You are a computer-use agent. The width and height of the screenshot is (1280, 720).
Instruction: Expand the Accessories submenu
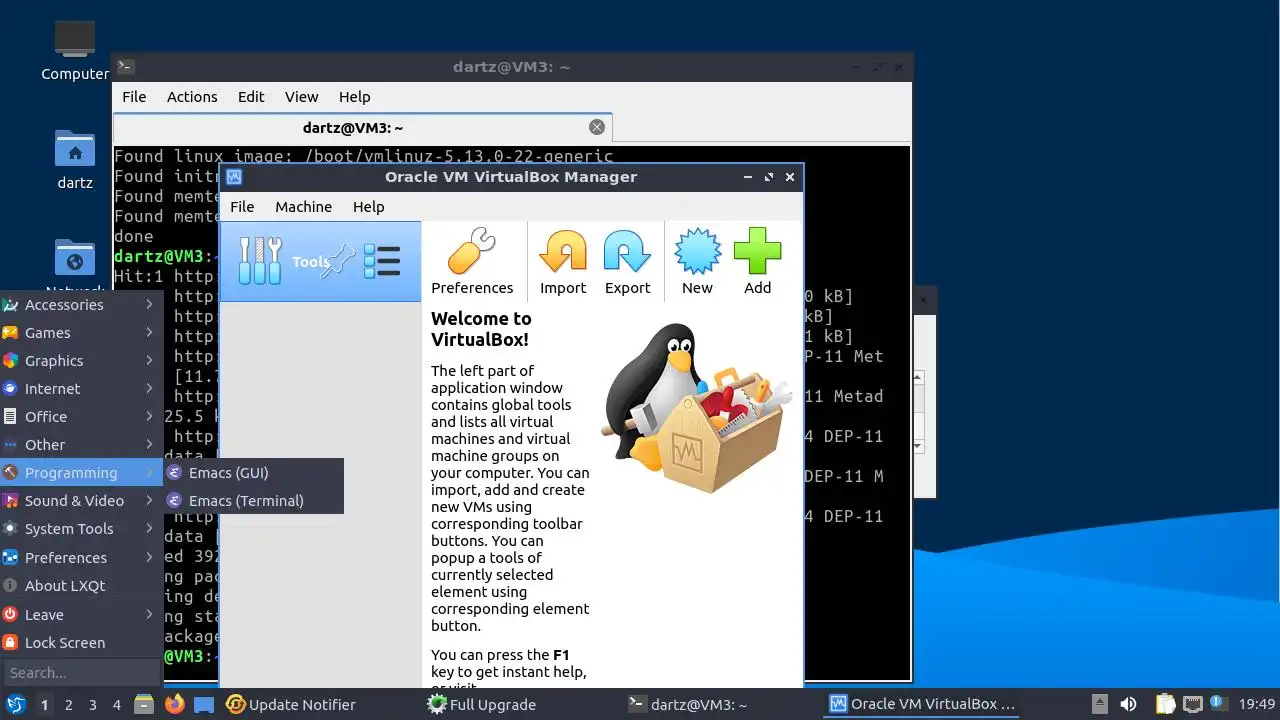(81, 304)
